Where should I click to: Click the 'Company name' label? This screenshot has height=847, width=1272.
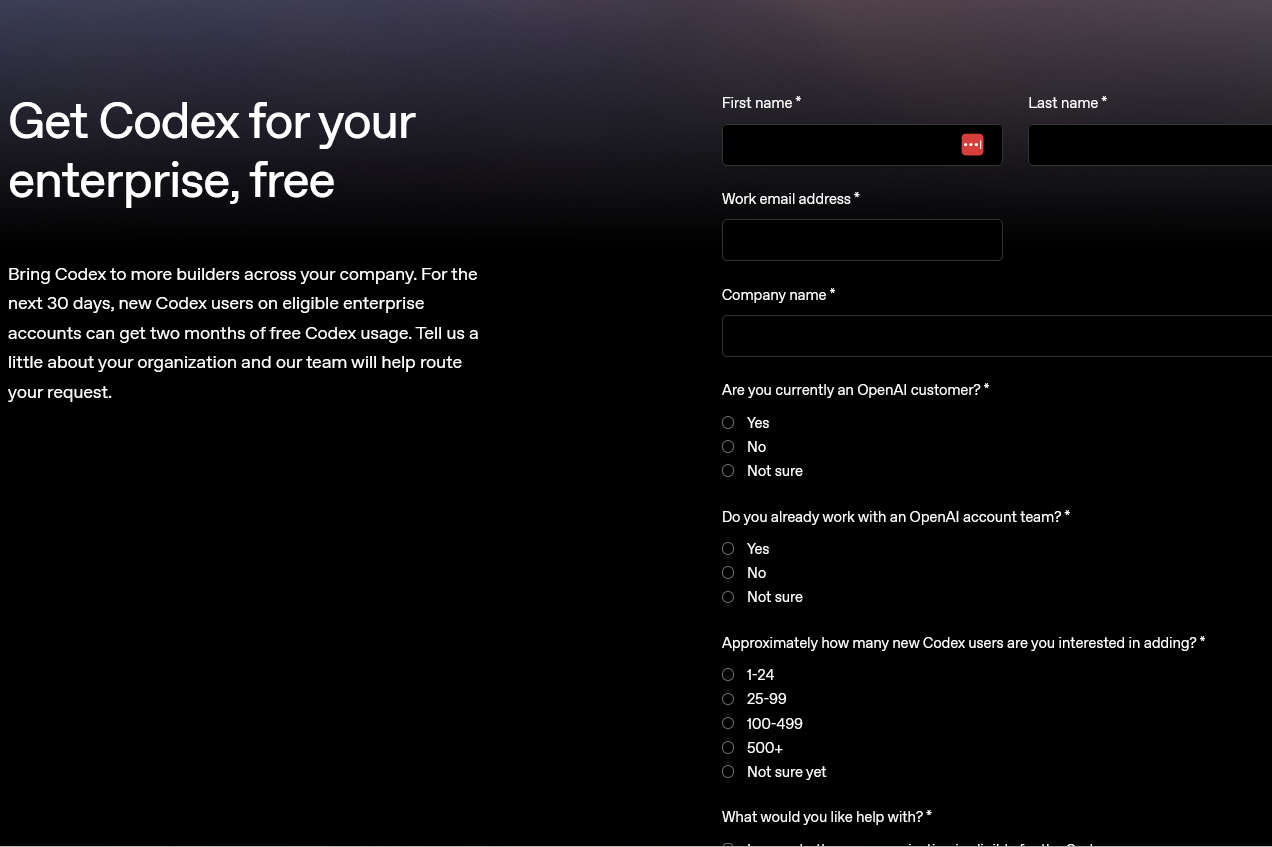pyautogui.click(x=778, y=295)
